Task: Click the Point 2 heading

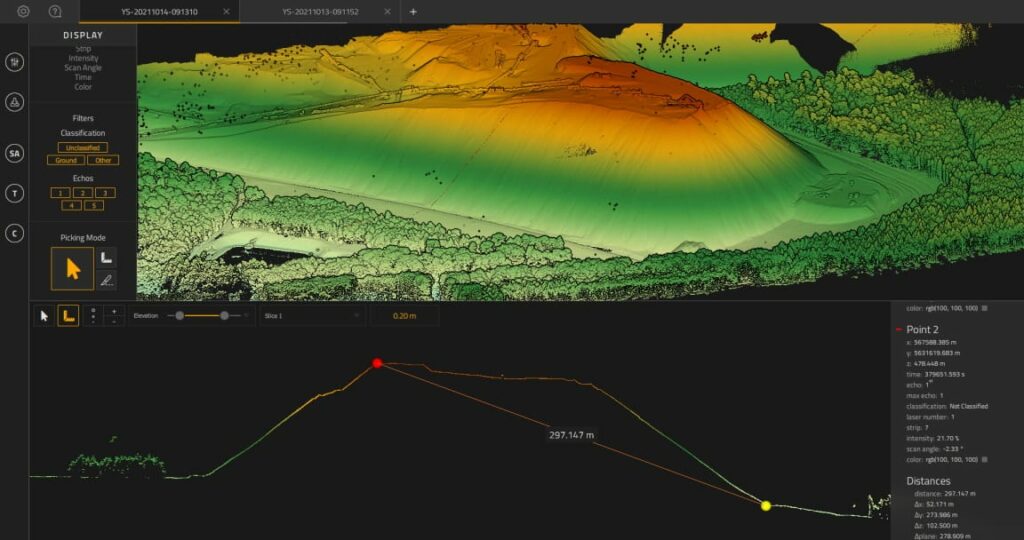Action: point(923,330)
